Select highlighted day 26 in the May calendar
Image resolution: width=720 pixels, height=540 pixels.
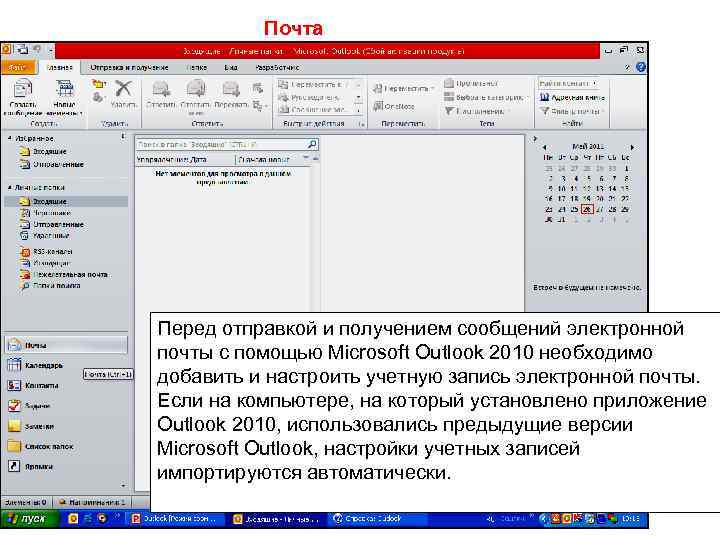(587, 209)
